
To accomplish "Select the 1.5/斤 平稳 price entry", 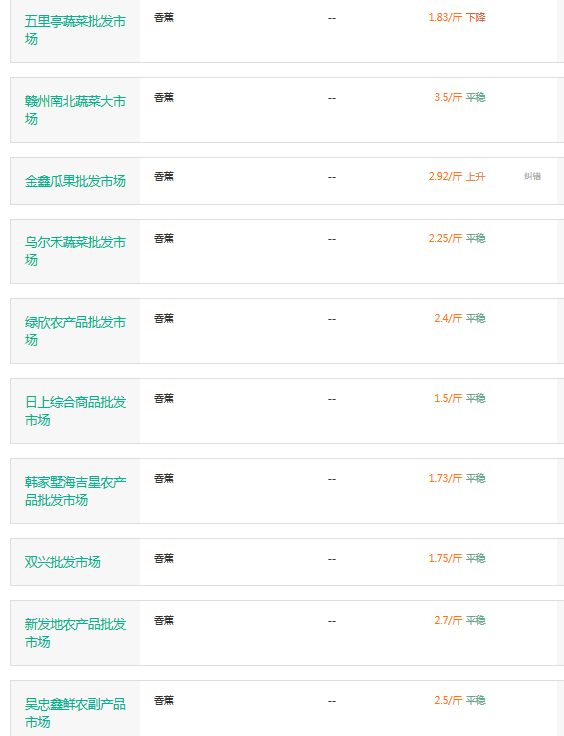I will 460,399.
